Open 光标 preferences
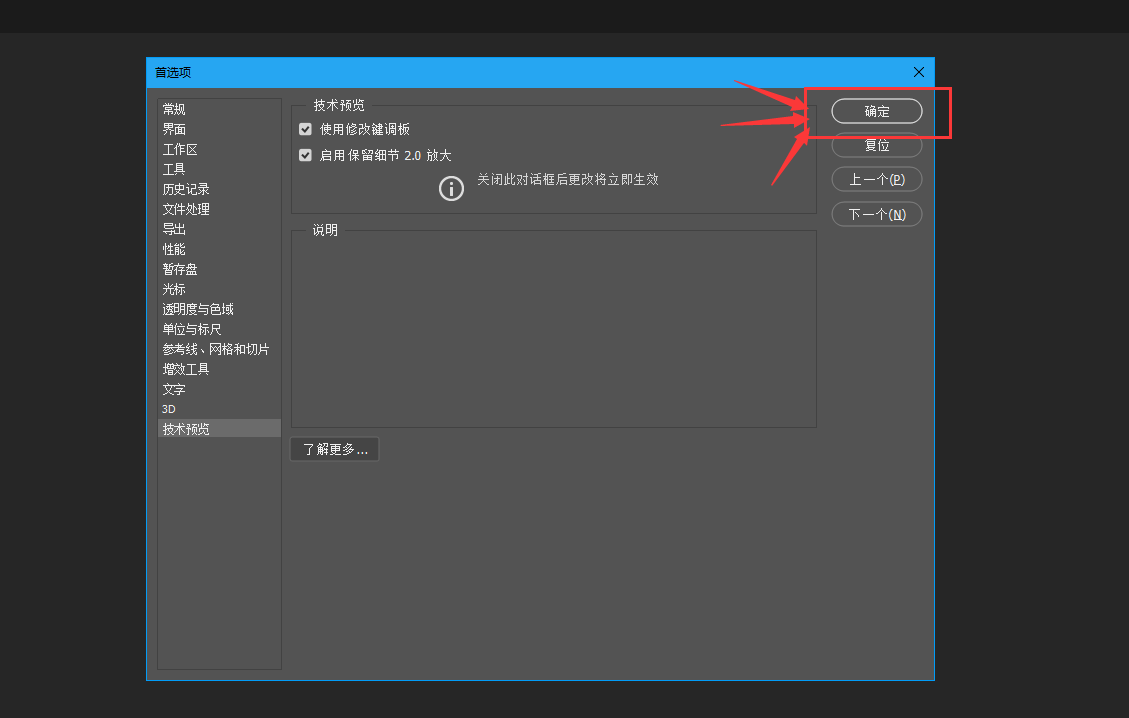Image resolution: width=1129 pixels, height=718 pixels. click(219, 289)
